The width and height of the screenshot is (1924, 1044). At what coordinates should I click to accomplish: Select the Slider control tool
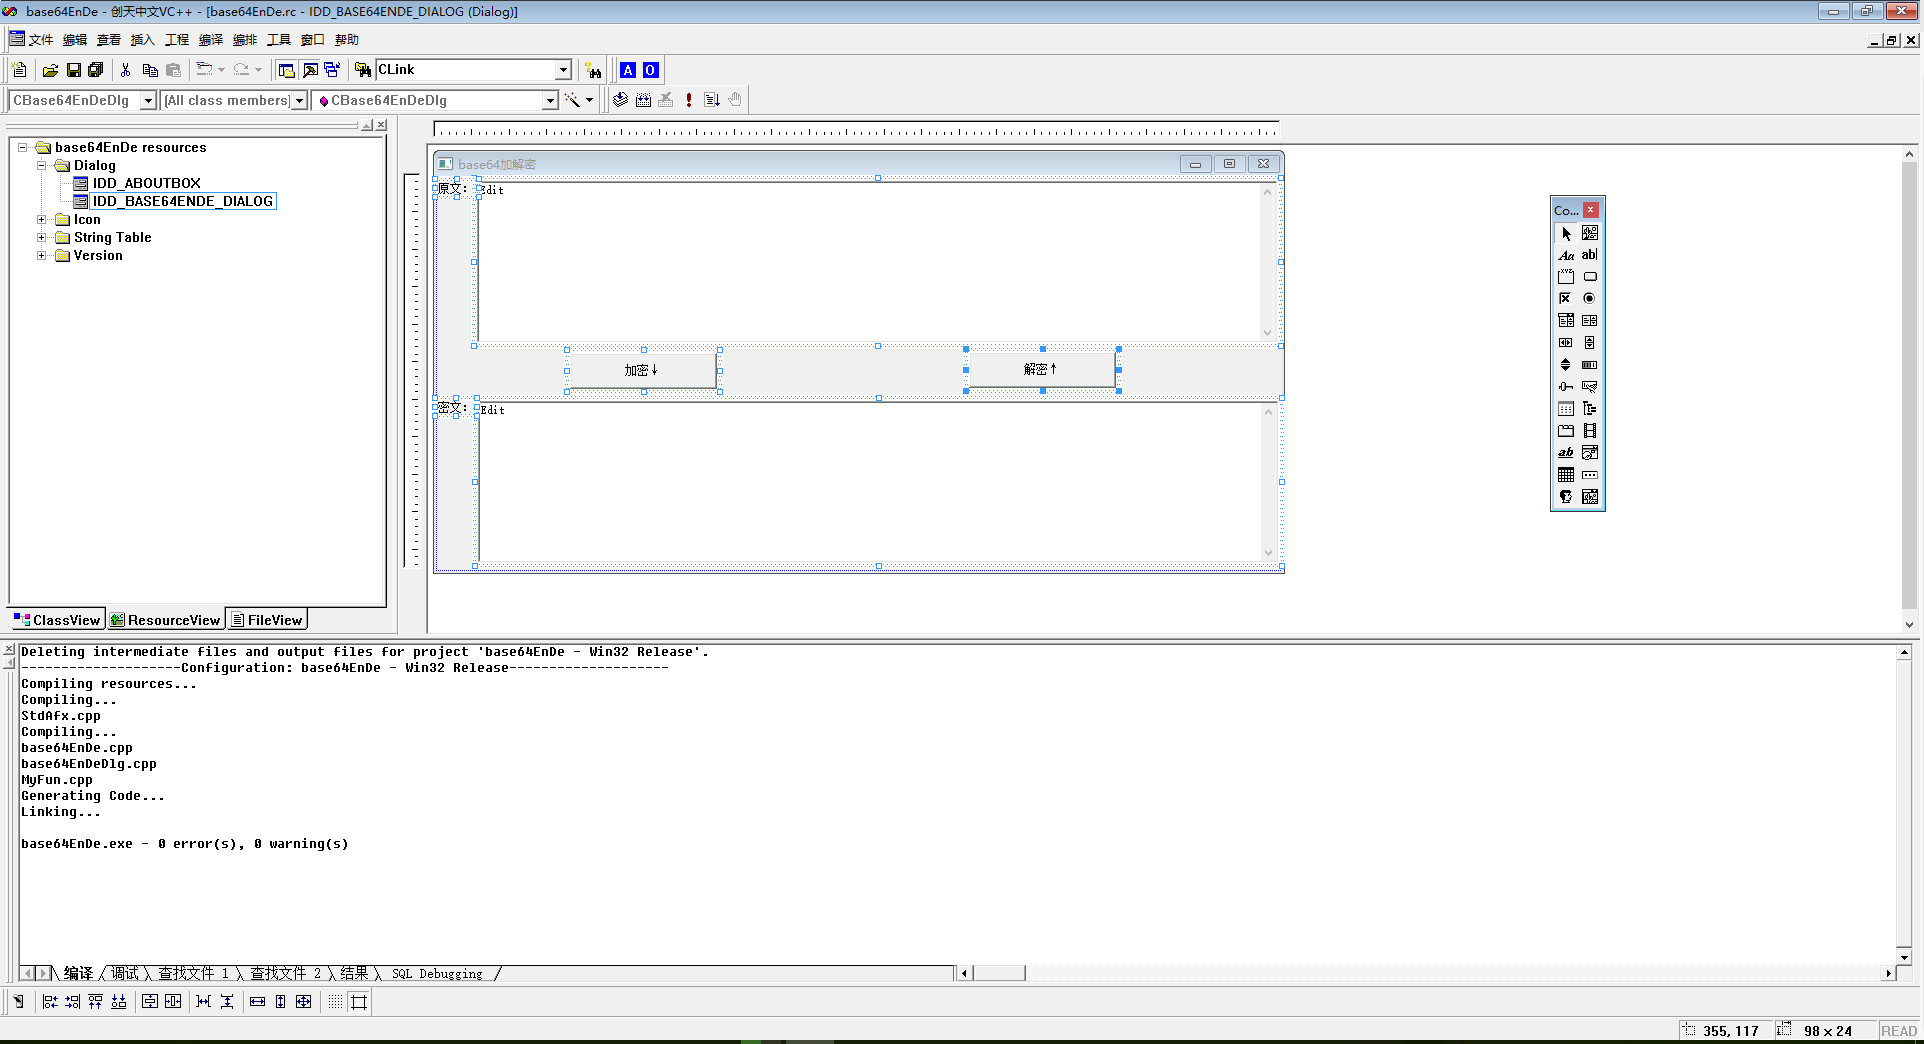[x=1566, y=387]
